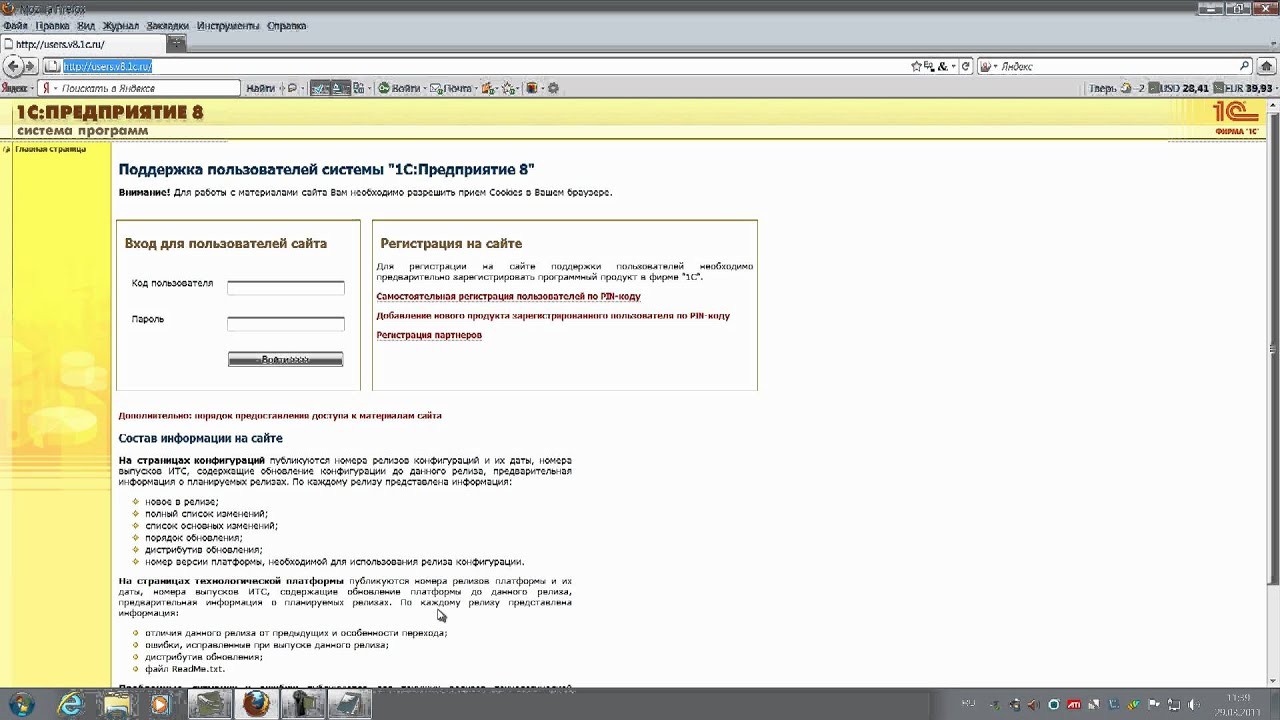Image resolution: width=1280 pixels, height=720 pixels.
Task: Click the Windows Start button
Action: (x=20, y=704)
